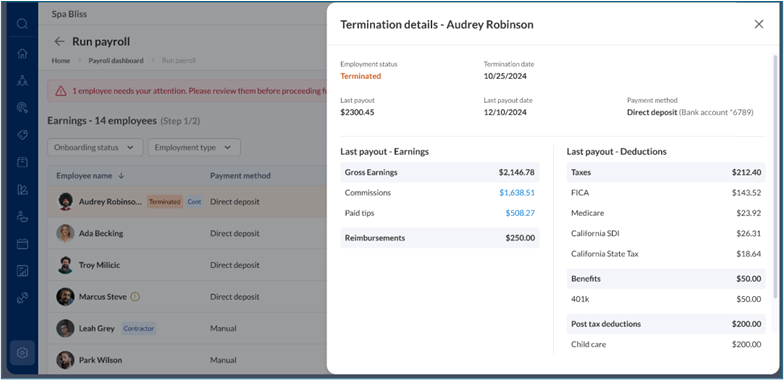The height and width of the screenshot is (380, 784).
Task: Click Audrey Robinson's avatar
Action: tap(65, 202)
